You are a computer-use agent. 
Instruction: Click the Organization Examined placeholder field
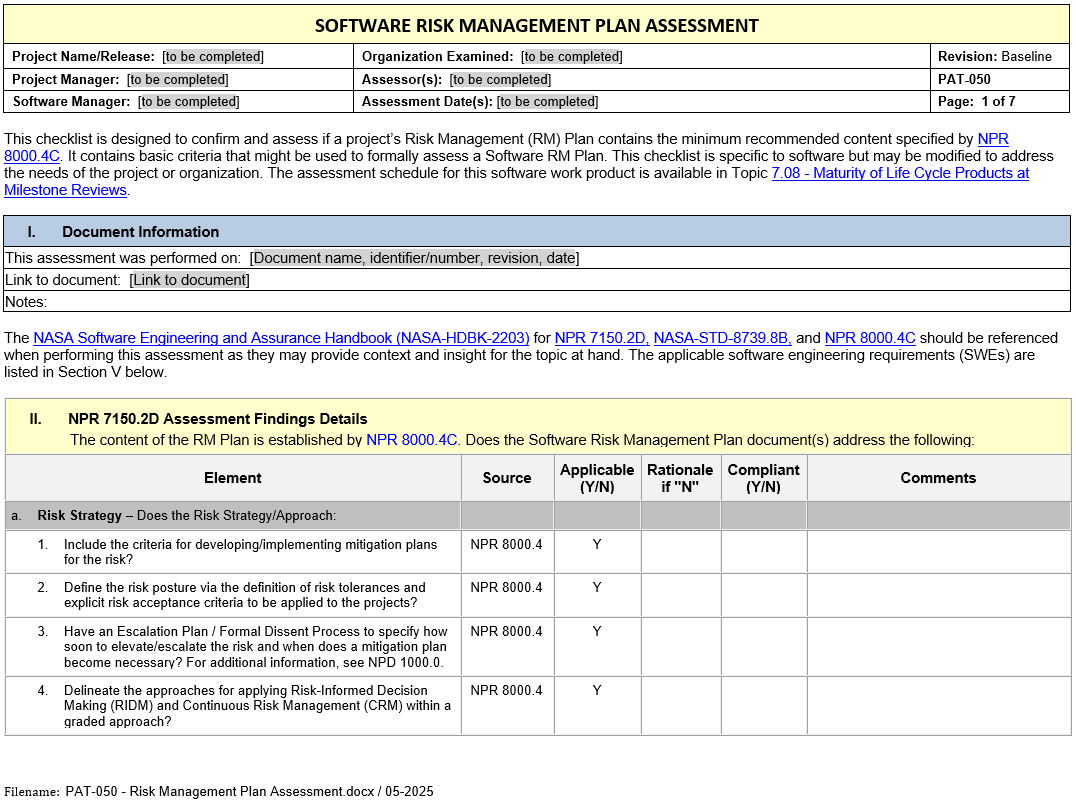[572, 57]
